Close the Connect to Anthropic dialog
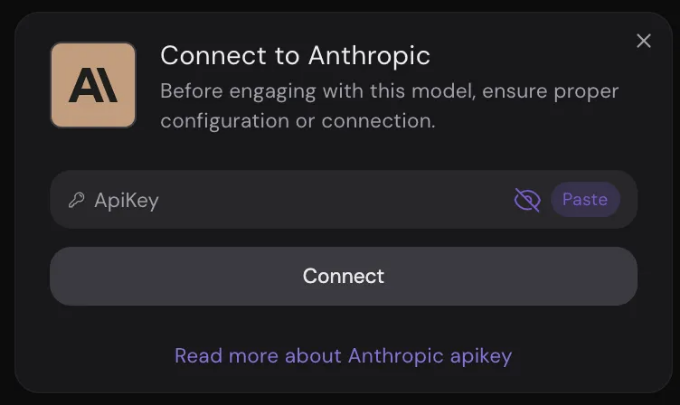The width and height of the screenshot is (680, 405). pyautogui.click(x=644, y=41)
